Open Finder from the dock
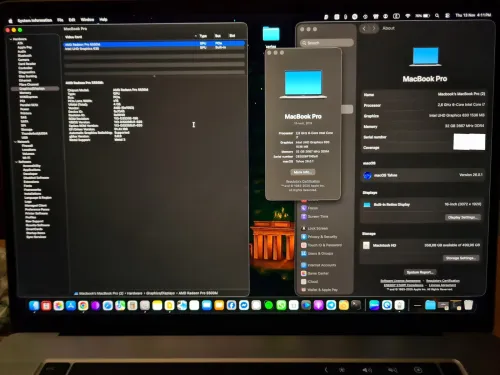Image resolution: width=500 pixels, height=375 pixels. pyautogui.click(x=34, y=305)
